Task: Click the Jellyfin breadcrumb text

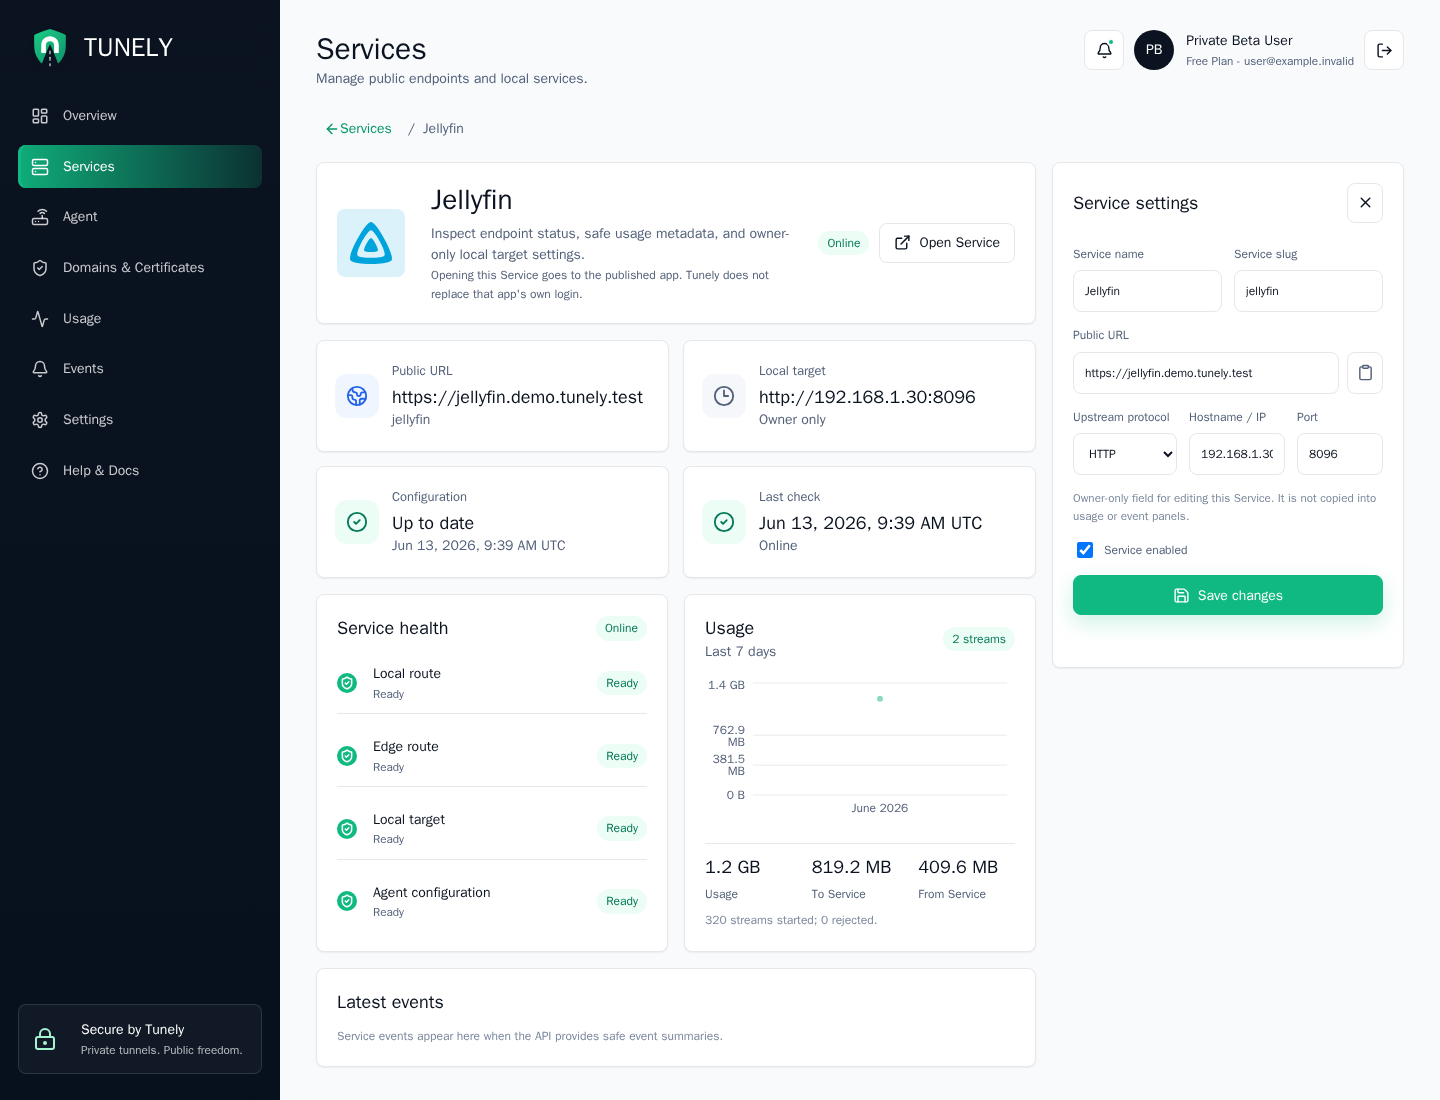Action: coord(443,129)
